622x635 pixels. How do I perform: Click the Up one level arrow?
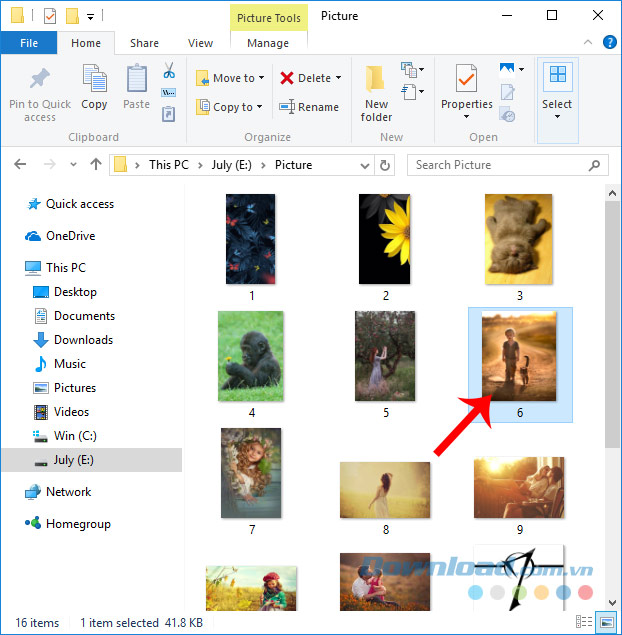[96, 164]
